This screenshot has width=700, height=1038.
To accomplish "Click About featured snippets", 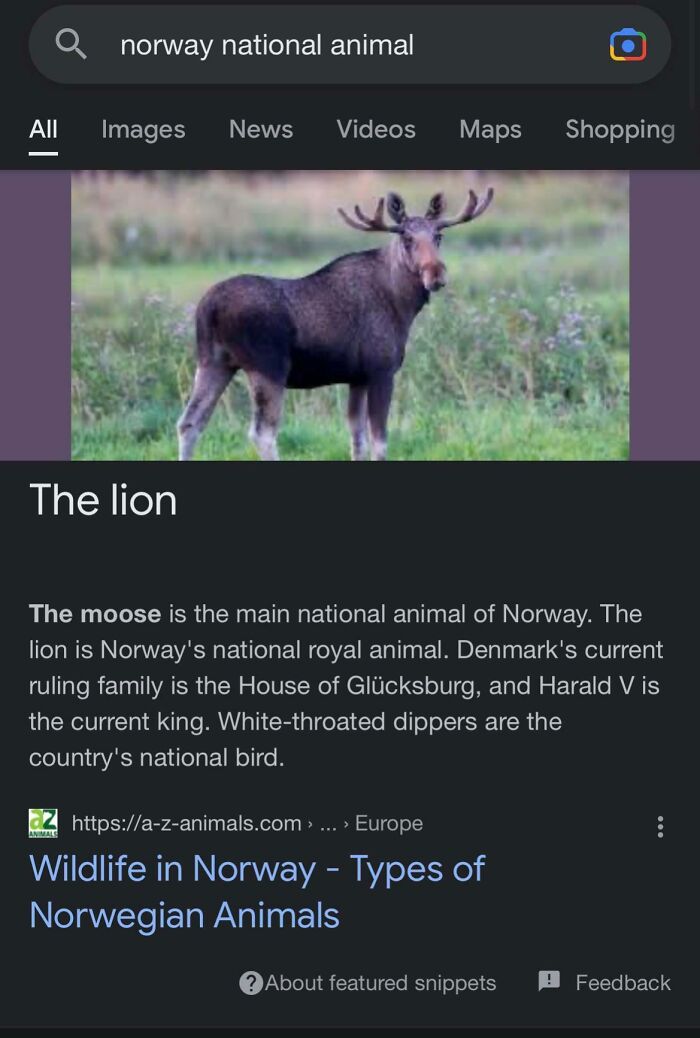I will tap(380, 983).
